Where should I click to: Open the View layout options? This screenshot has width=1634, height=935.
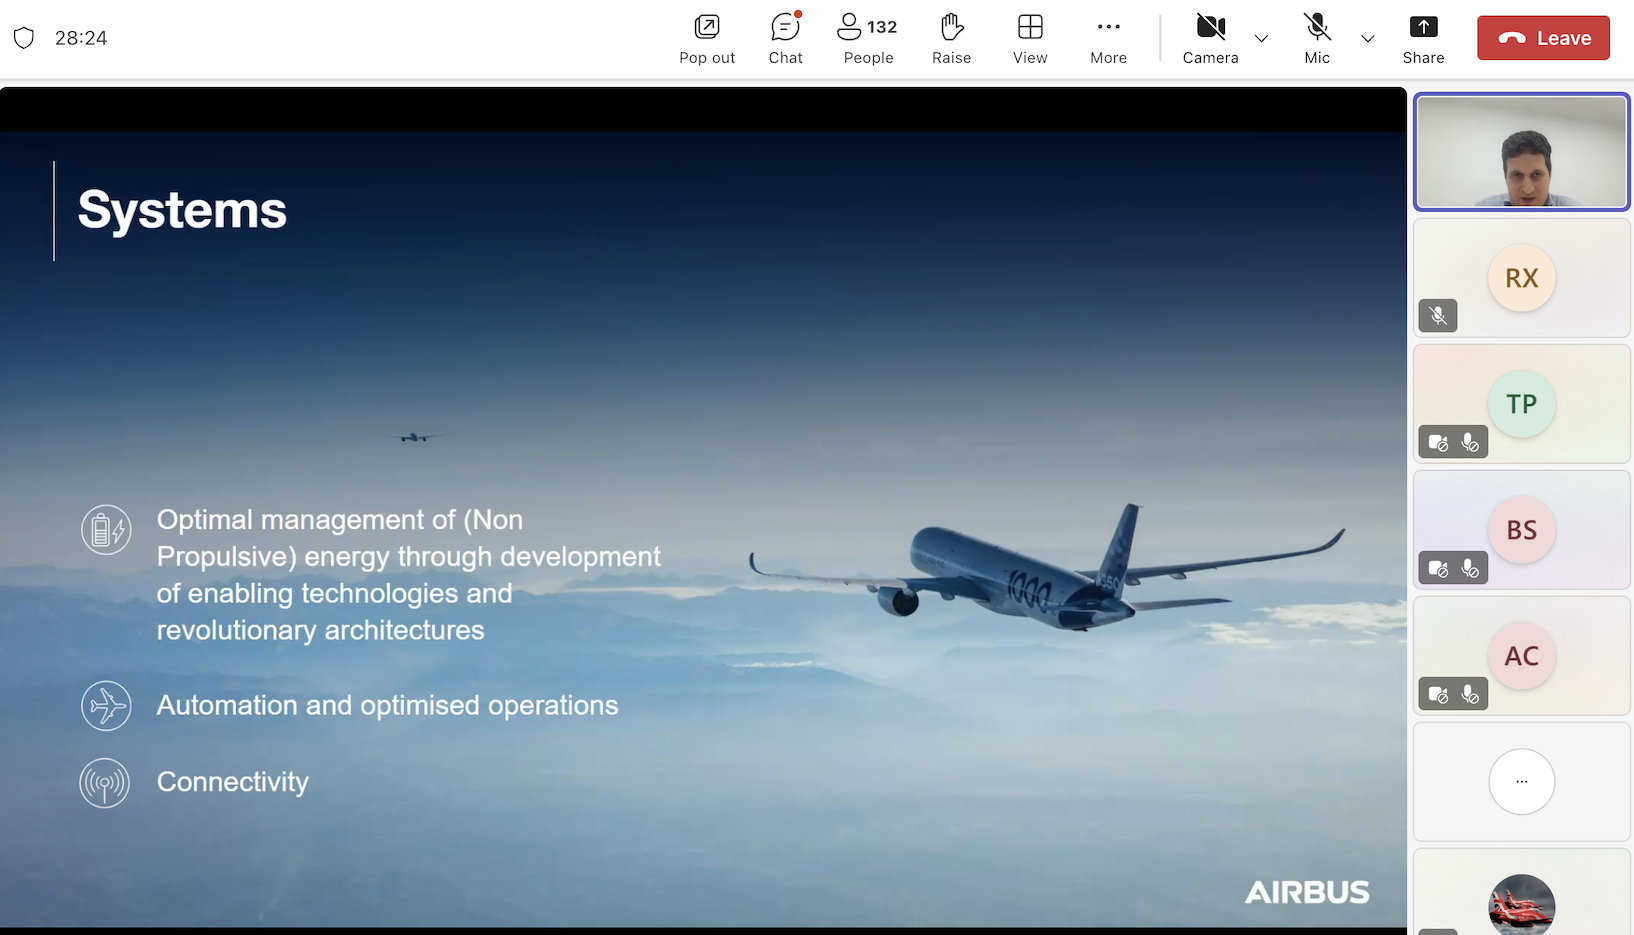click(1030, 38)
